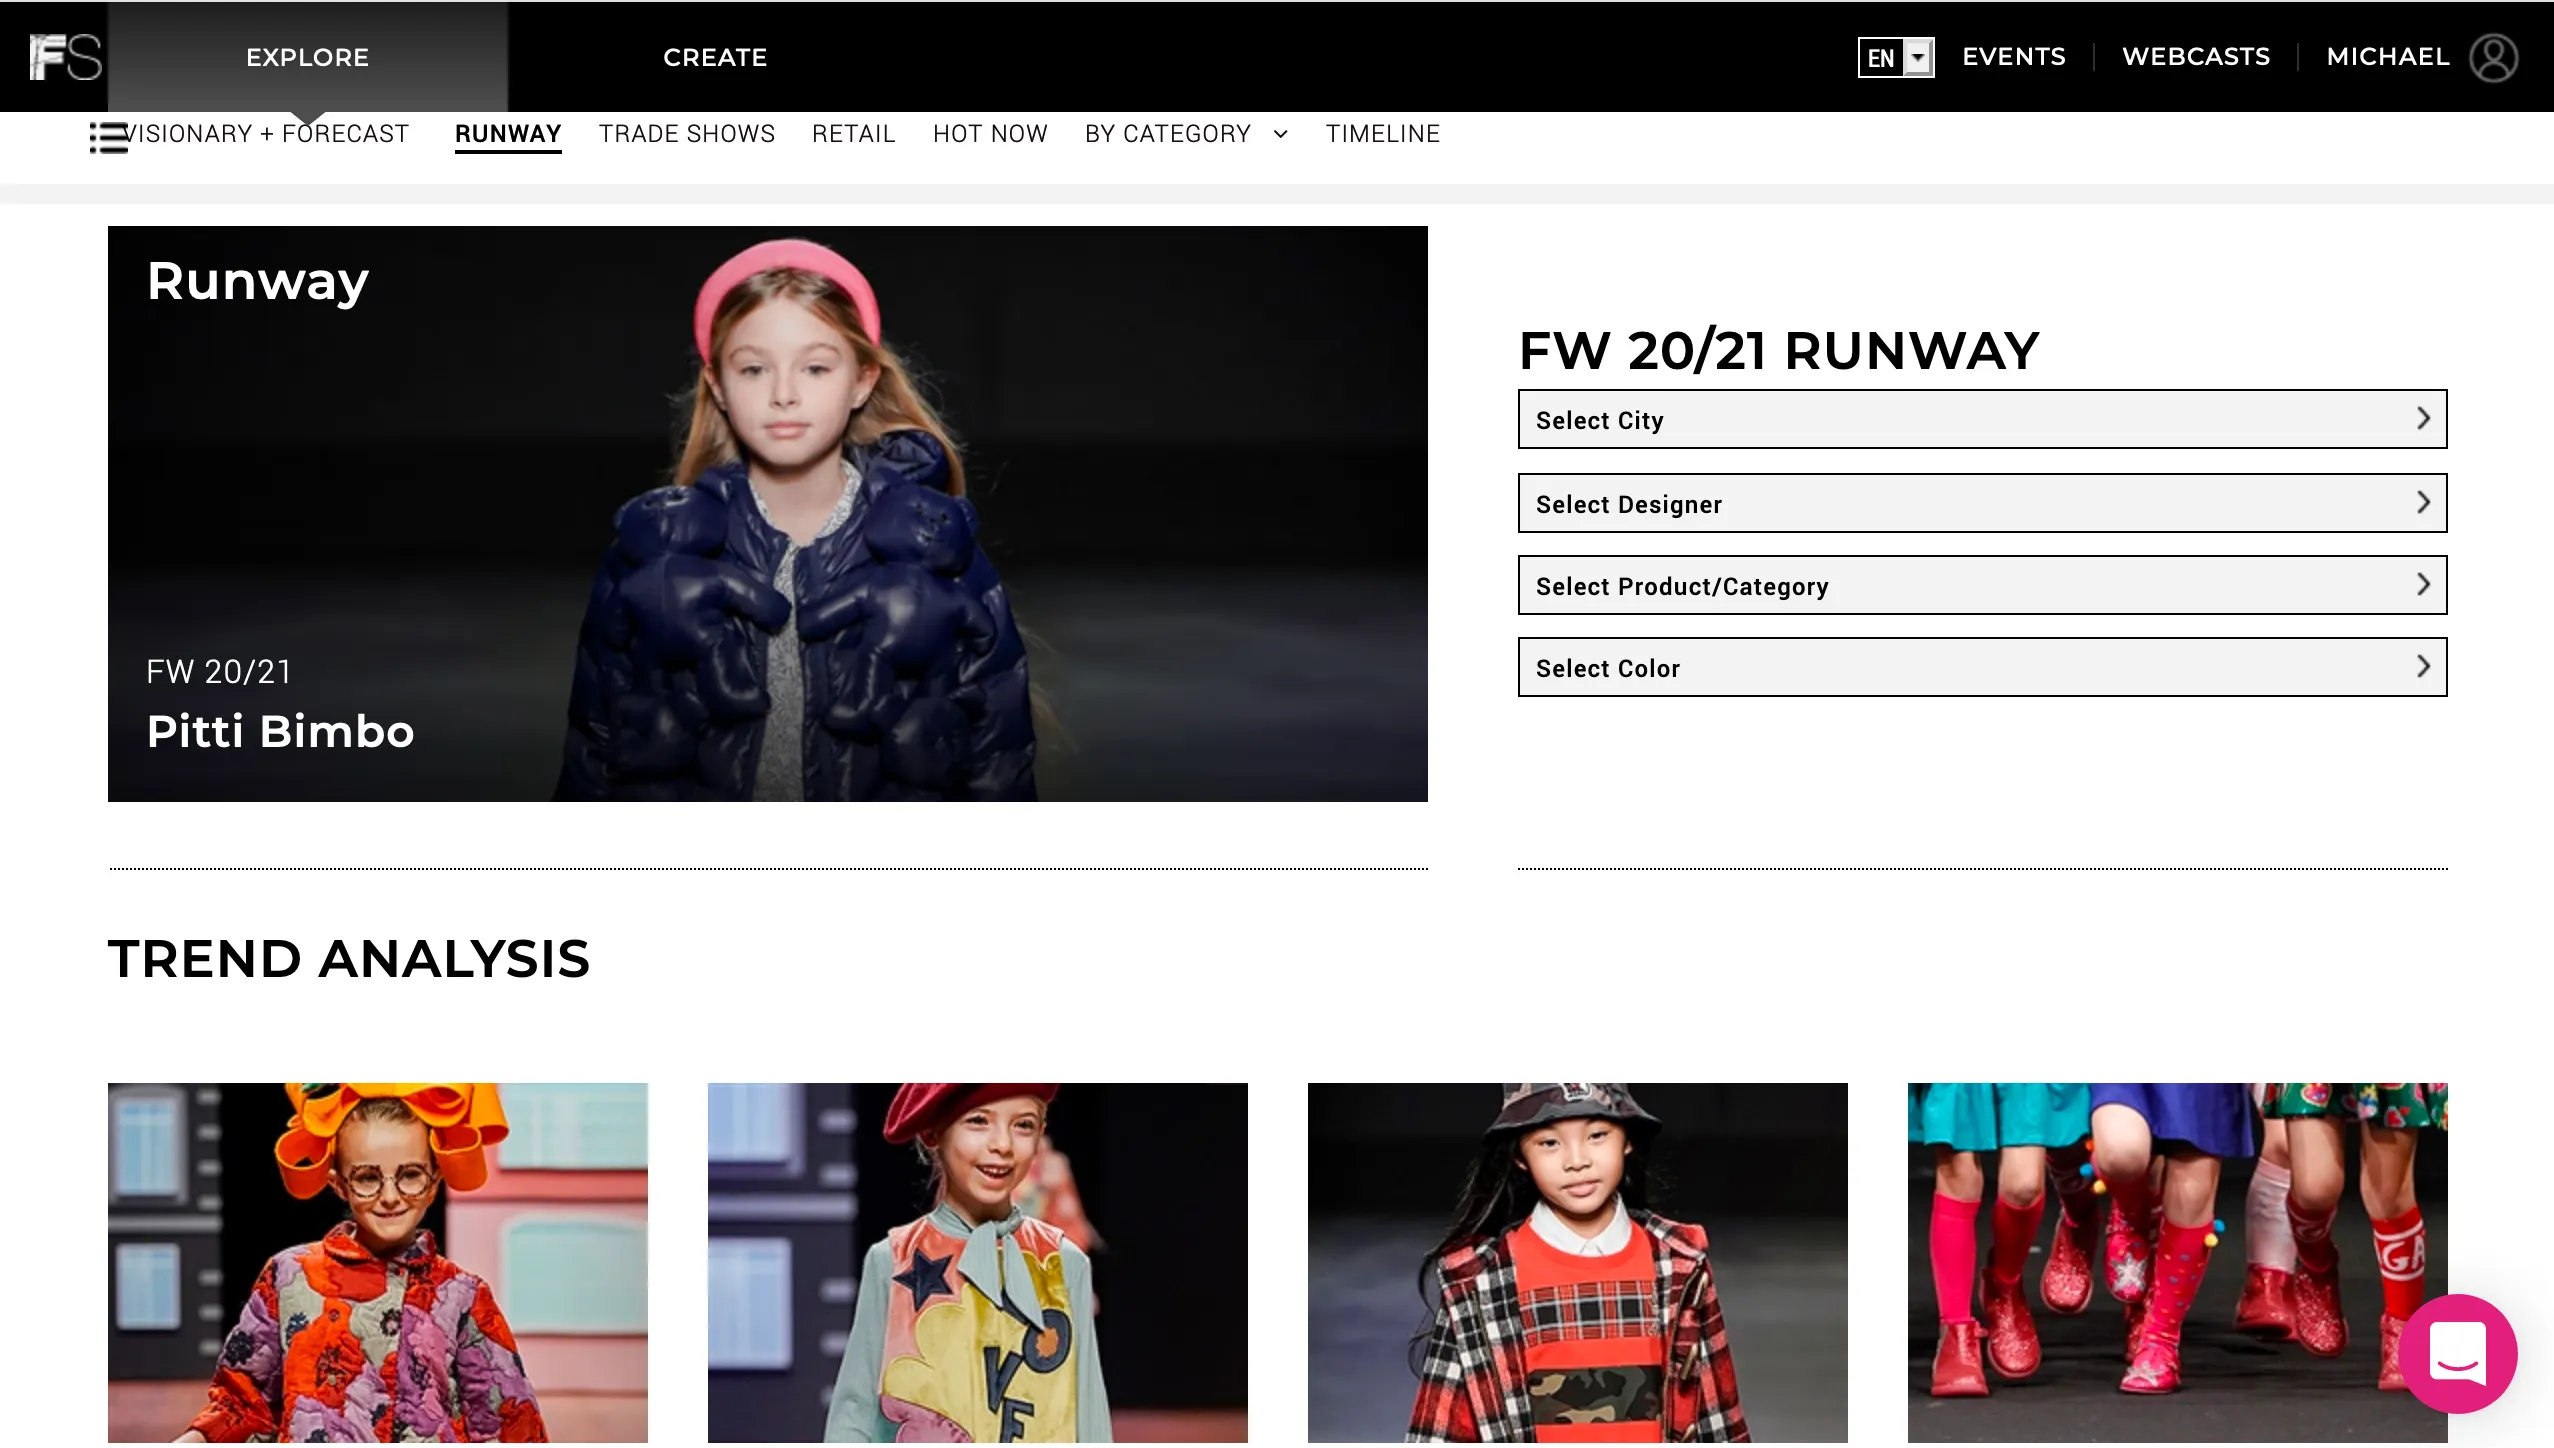This screenshot has height=1448, width=2554.
Task: Open the Events link
Action: 2014,57
